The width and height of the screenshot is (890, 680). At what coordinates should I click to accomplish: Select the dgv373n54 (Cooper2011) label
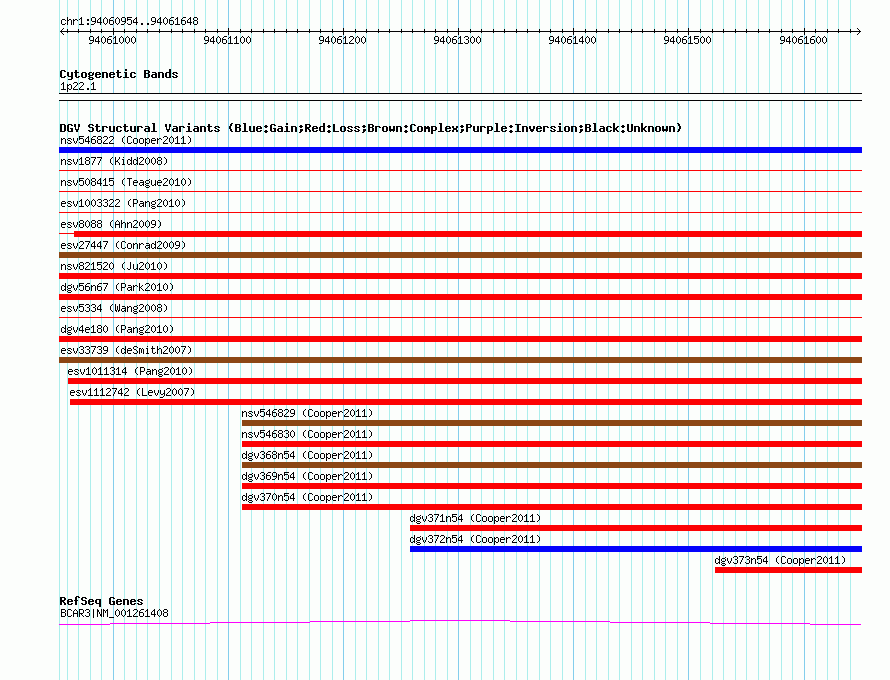780,560
